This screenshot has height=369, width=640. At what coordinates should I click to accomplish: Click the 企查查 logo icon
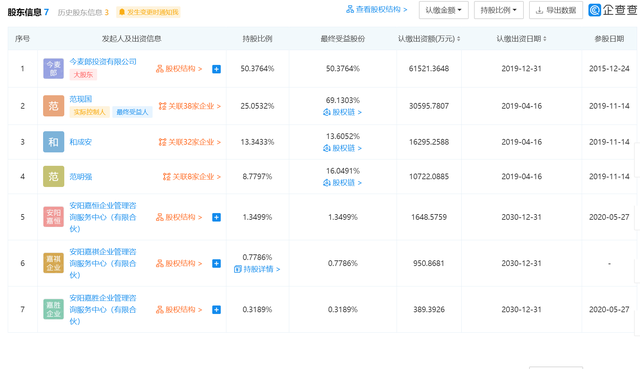coord(594,10)
